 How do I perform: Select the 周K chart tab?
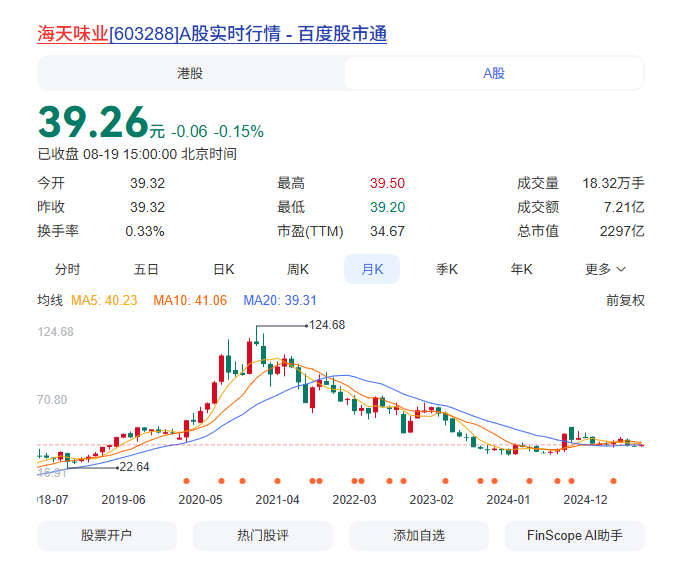coord(298,269)
